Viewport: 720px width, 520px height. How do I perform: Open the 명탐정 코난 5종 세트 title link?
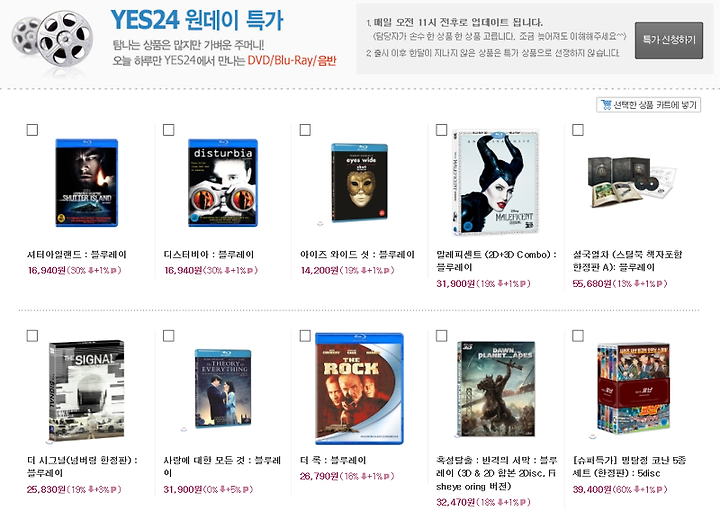click(629, 466)
